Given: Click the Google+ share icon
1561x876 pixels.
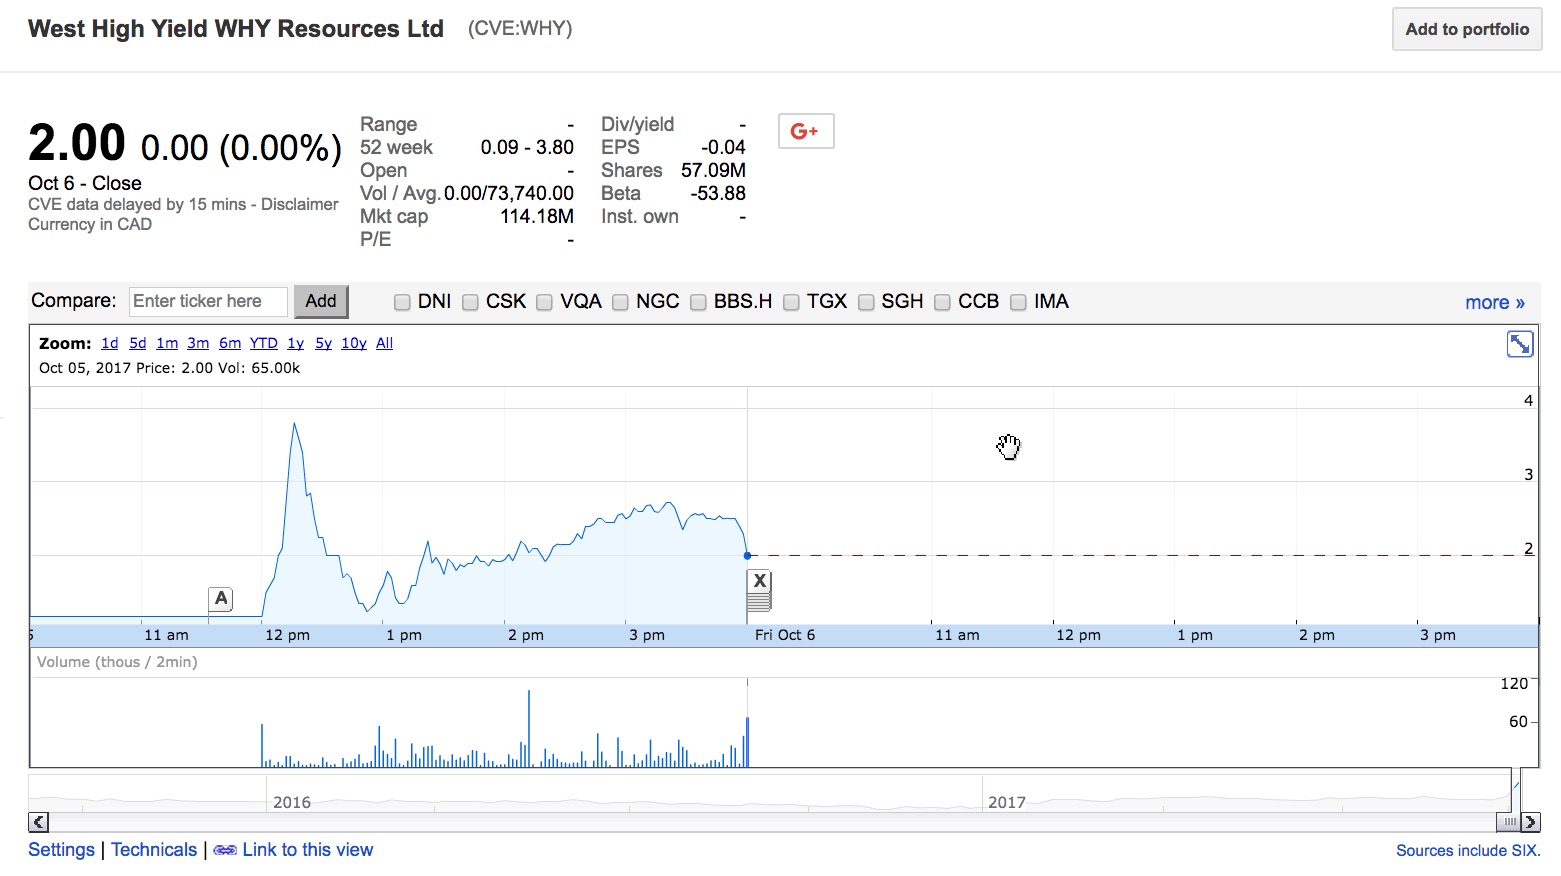Looking at the screenshot, I should [805, 131].
